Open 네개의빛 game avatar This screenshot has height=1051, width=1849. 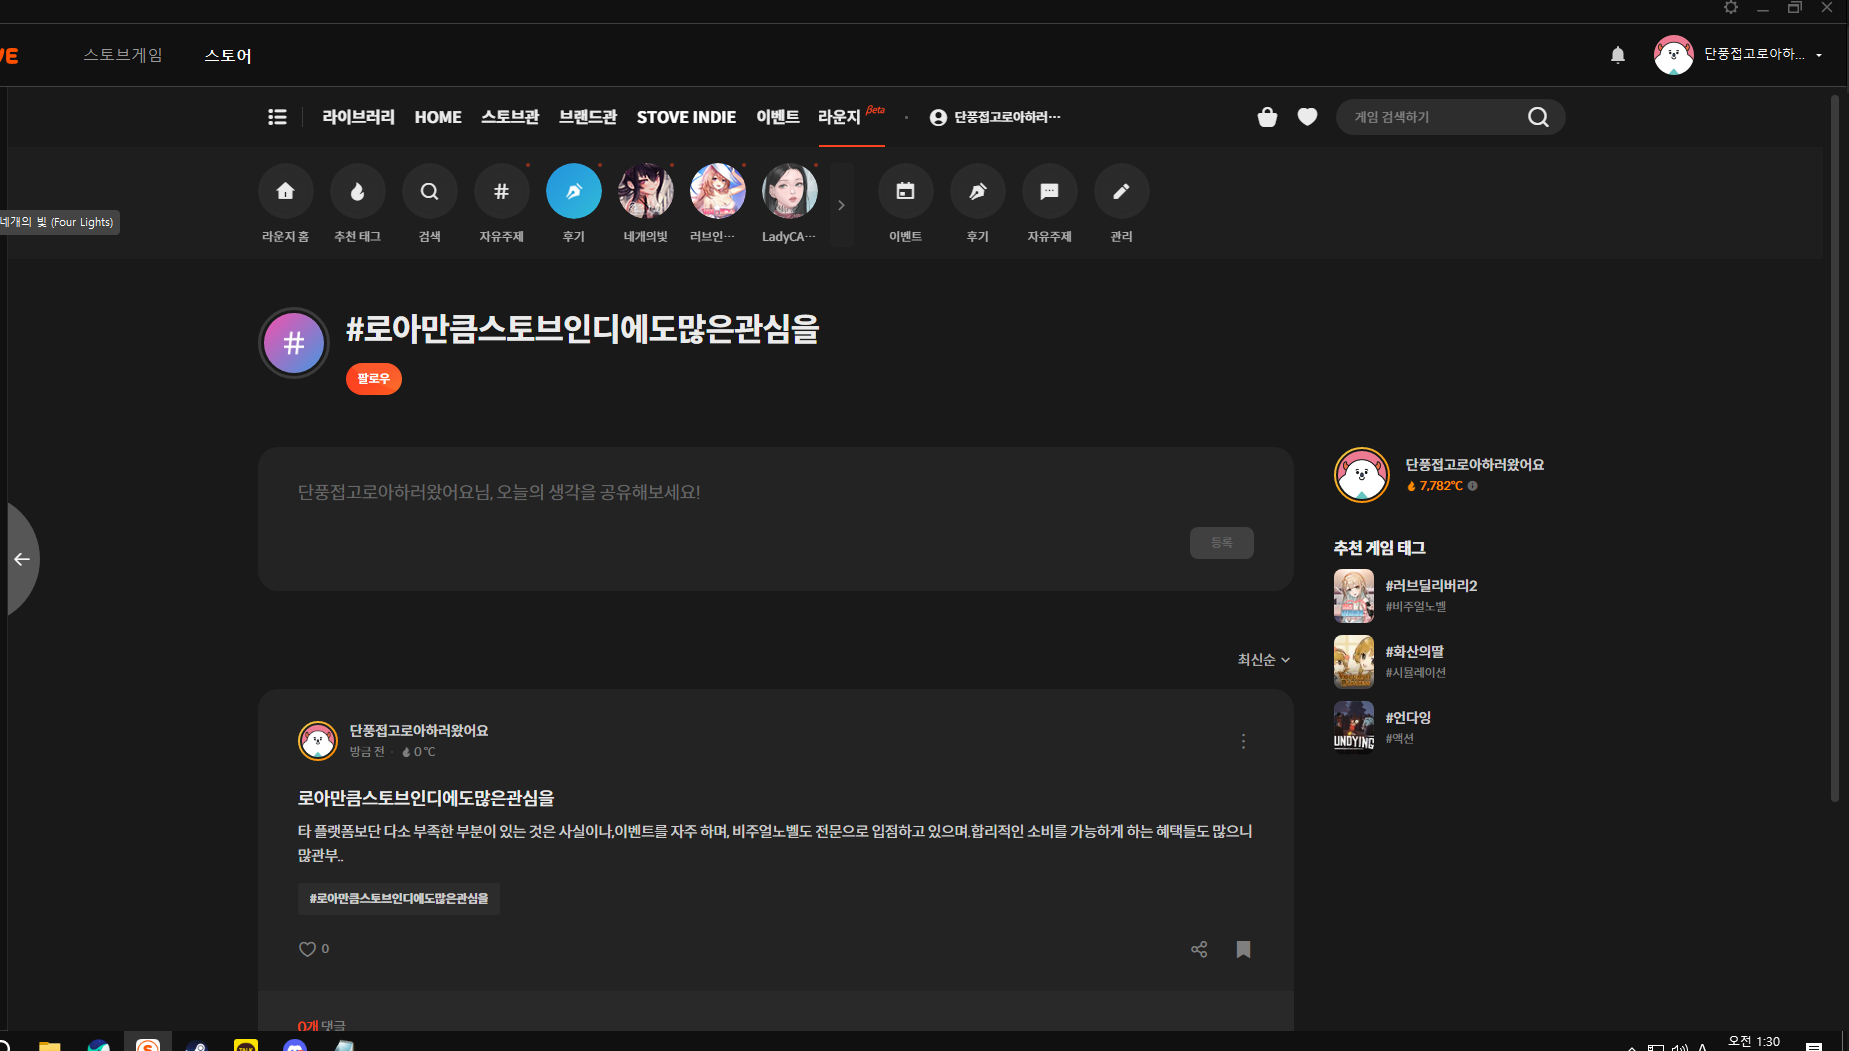(x=645, y=191)
